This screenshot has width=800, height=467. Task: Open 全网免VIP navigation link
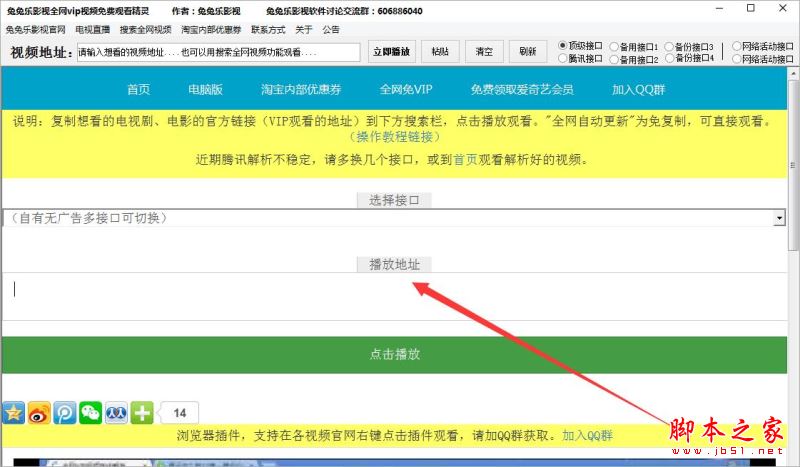(x=406, y=89)
